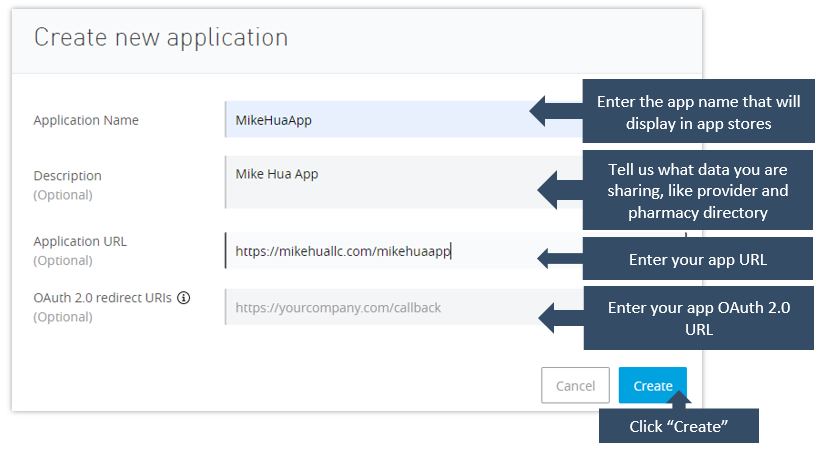This screenshot has width=831, height=452.
Task: Click the arrow pointing at the Description field
Action: [x=562, y=185]
